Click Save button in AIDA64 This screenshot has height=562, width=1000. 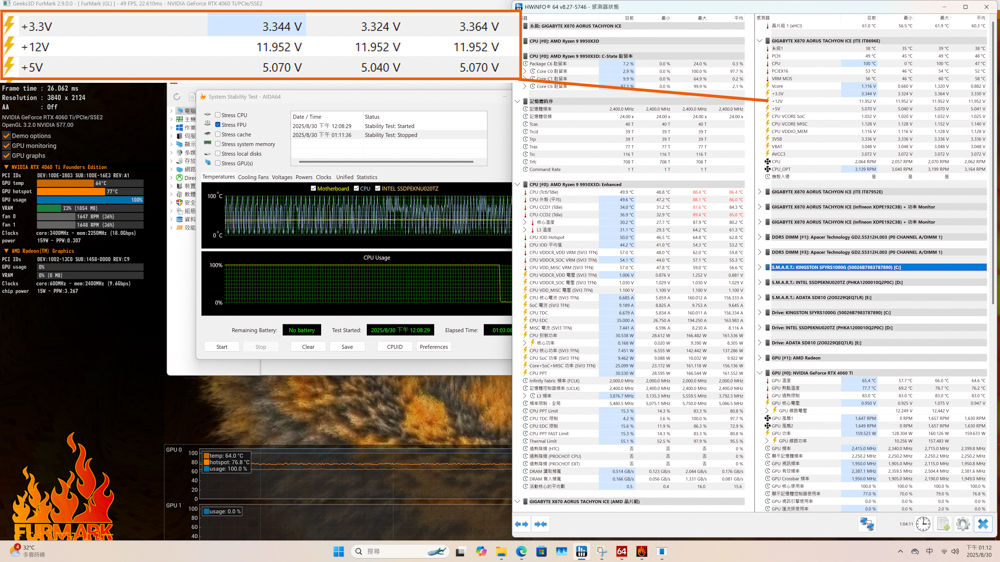(347, 346)
